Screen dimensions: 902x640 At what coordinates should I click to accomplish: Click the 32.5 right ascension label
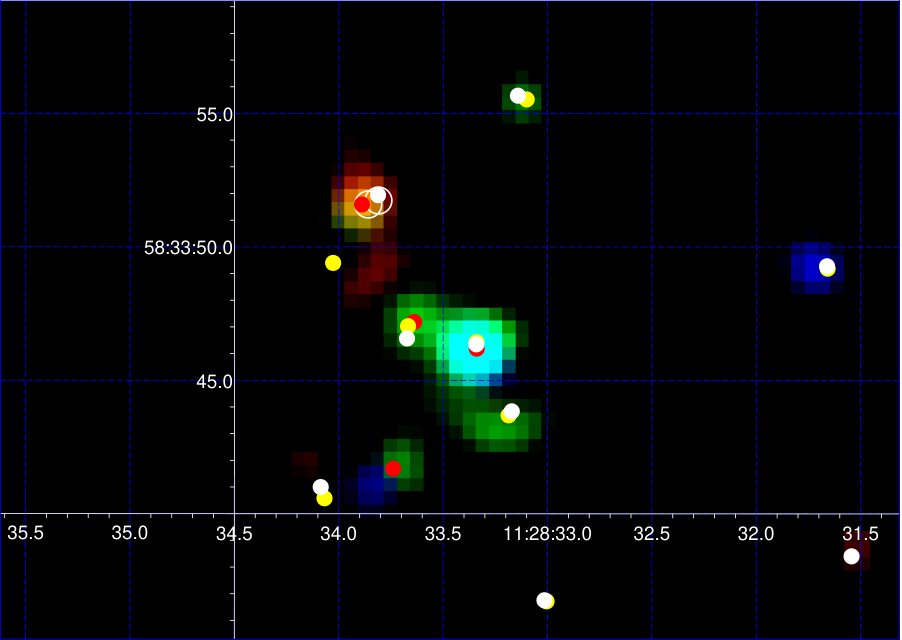point(652,535)
